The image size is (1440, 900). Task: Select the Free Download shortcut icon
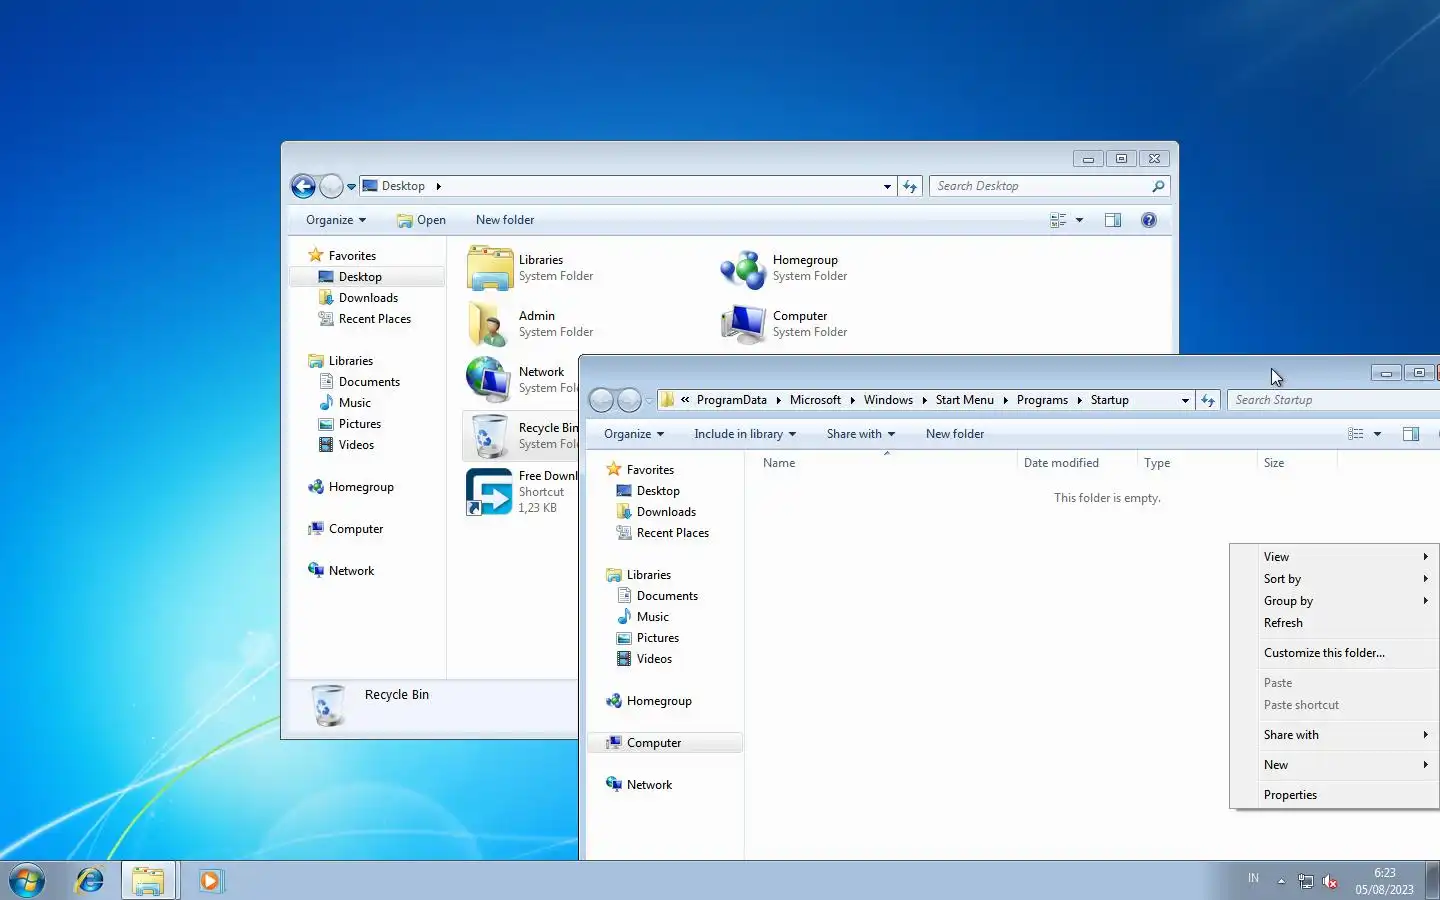pos(490,492)
